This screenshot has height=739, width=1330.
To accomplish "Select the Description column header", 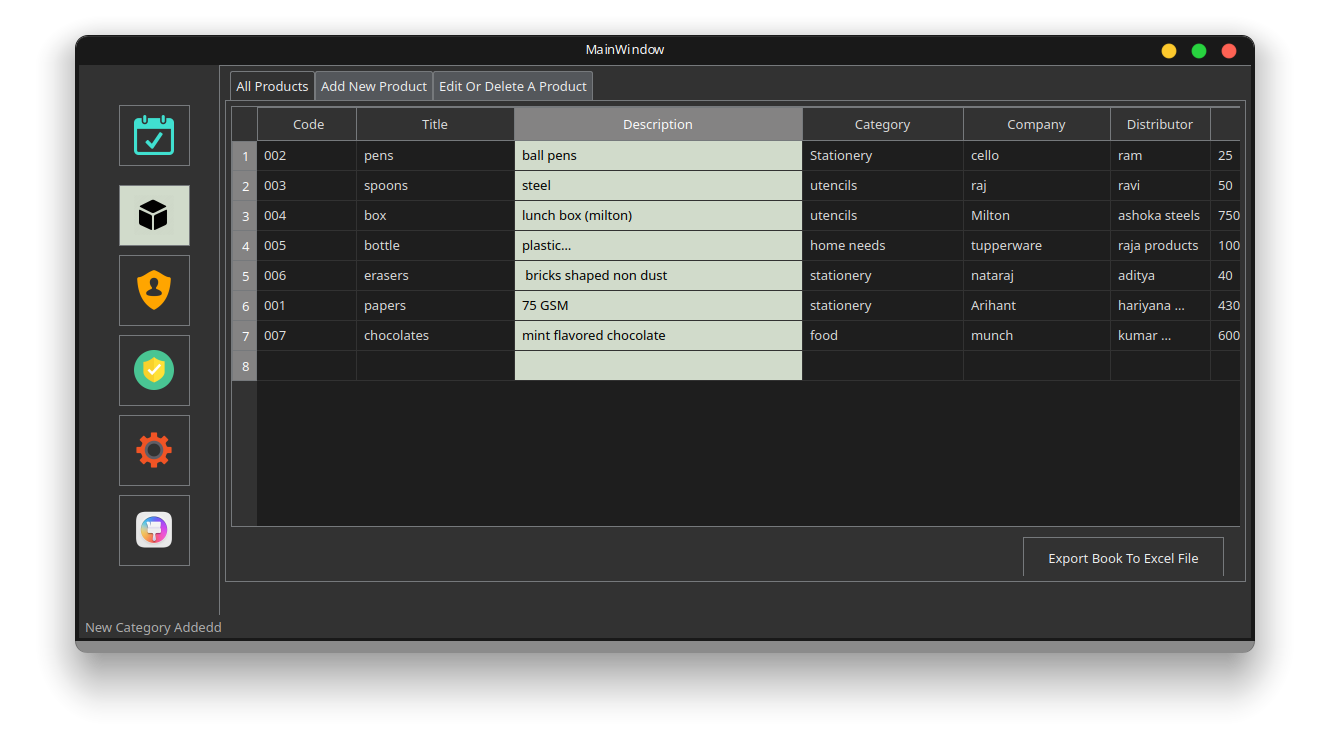I will tap(658, 124).
